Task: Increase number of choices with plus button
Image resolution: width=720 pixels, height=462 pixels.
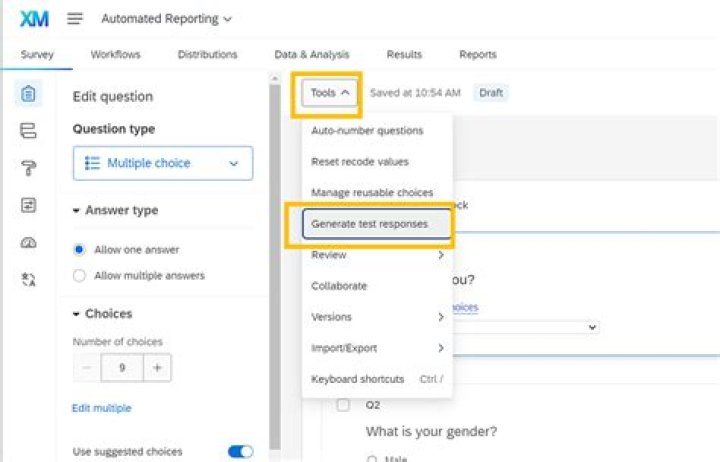Action: tap(157, 367)
